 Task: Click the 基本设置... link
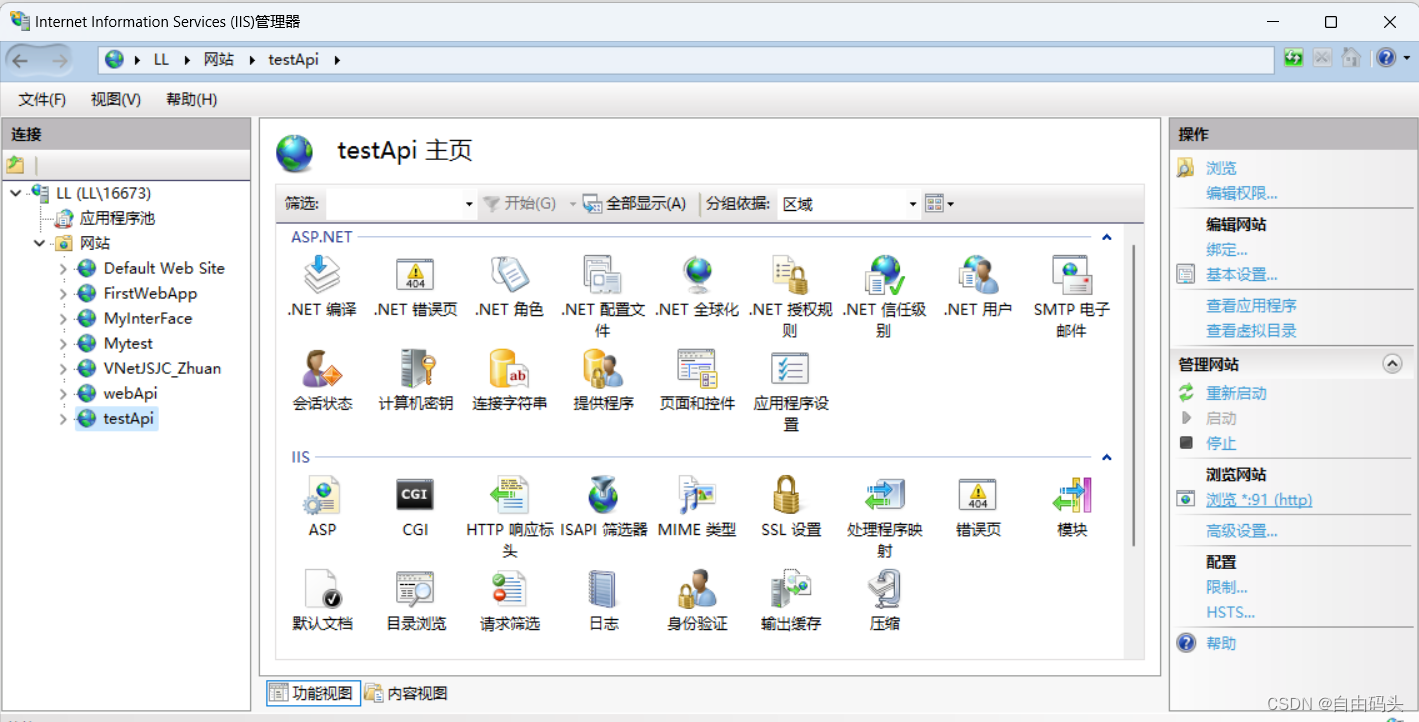(x=1241, y=274)
